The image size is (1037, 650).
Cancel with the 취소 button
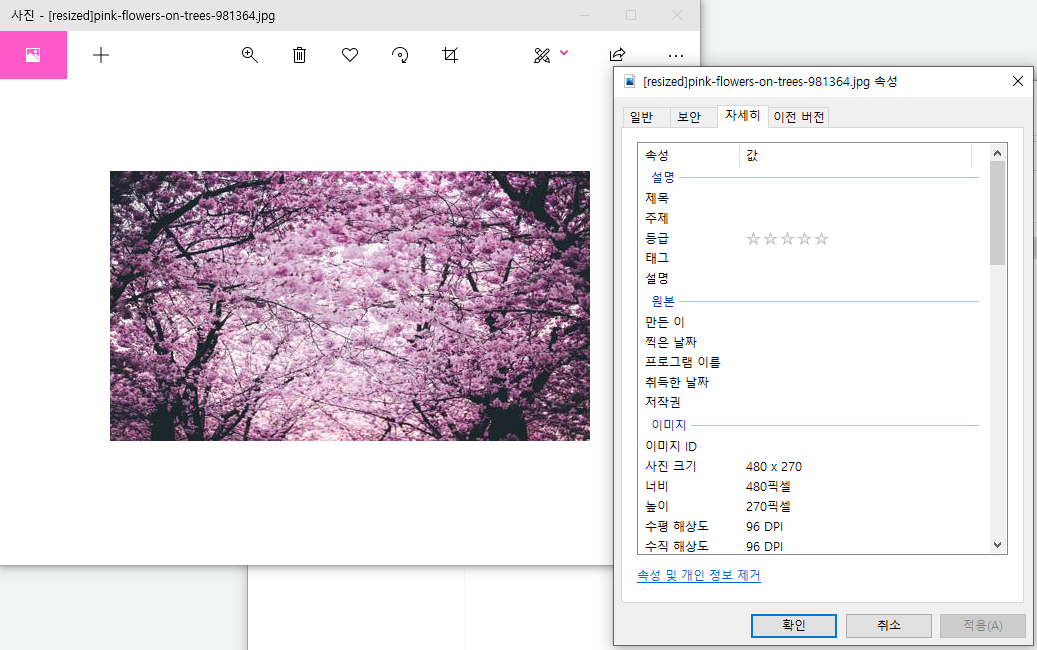889,626
